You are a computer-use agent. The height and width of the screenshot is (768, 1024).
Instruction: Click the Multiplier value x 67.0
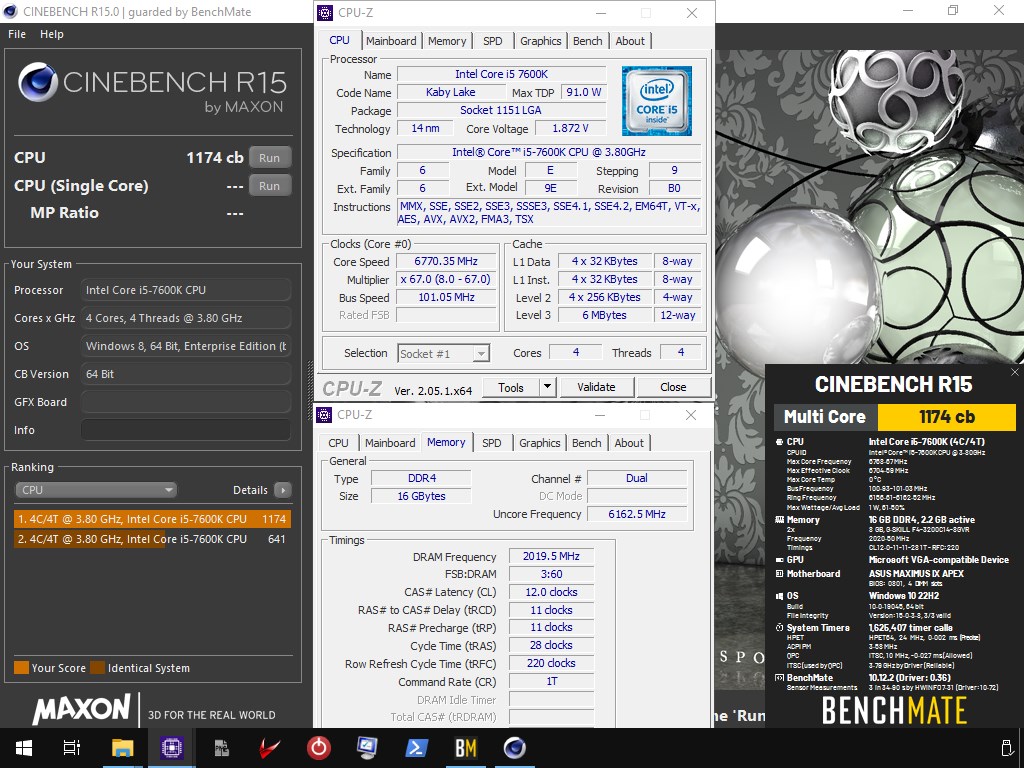point(446,279)
